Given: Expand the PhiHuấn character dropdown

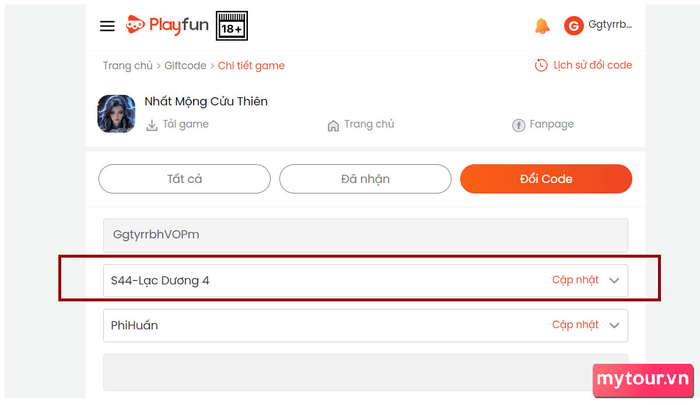Looking at the screenshot, I should (x=615, y=325).
